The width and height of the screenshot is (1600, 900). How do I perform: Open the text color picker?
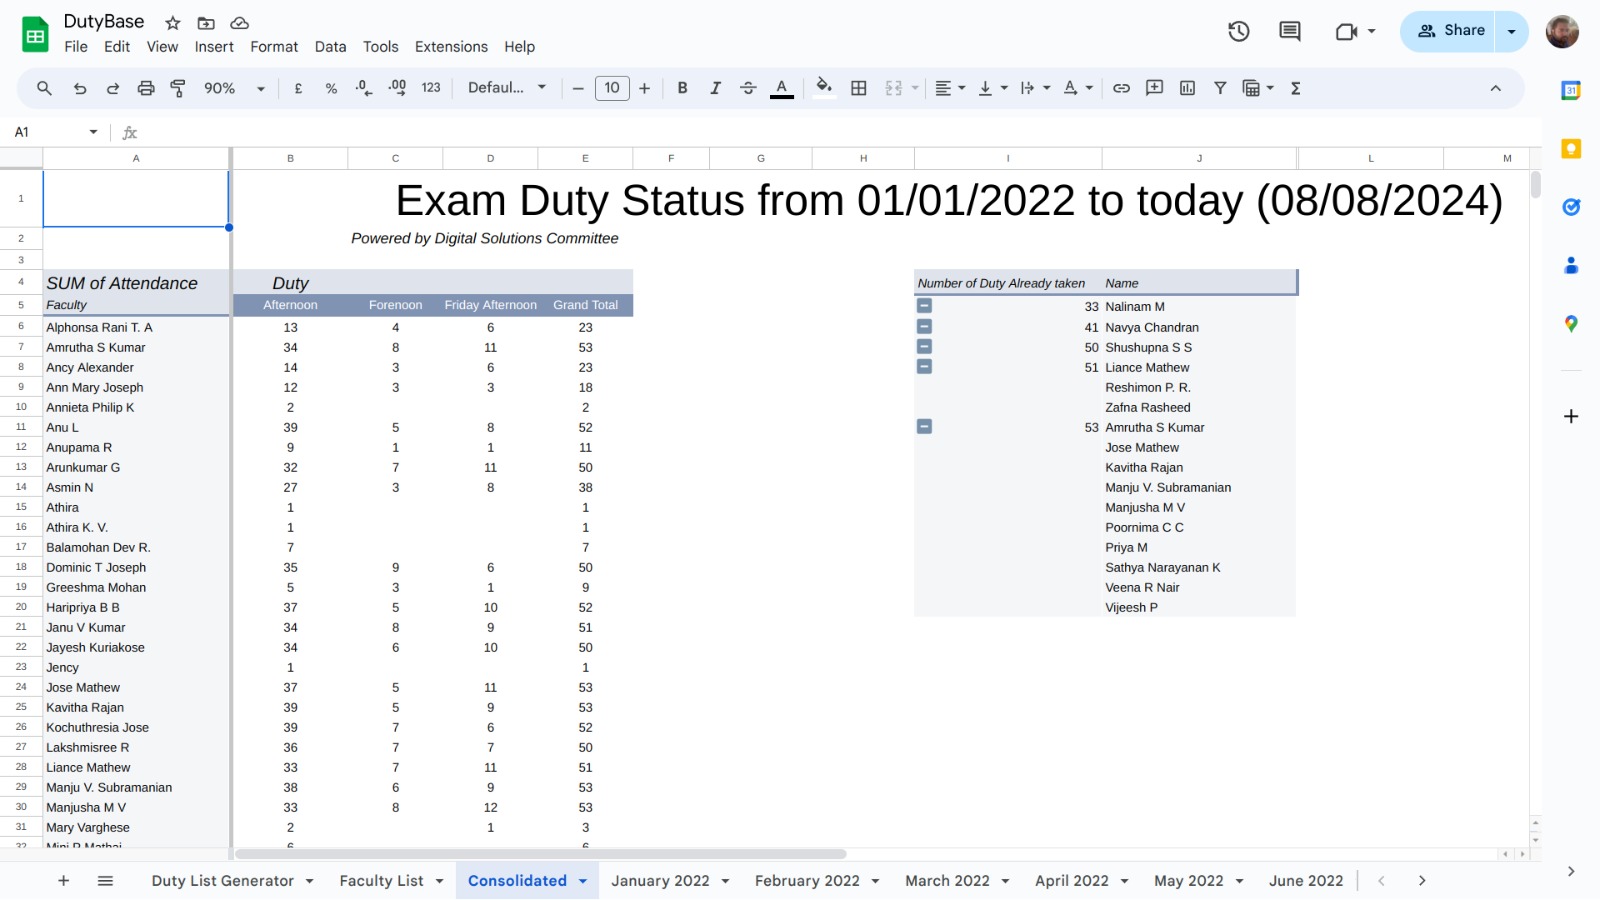pyautogui.click(x=782, y=88)
